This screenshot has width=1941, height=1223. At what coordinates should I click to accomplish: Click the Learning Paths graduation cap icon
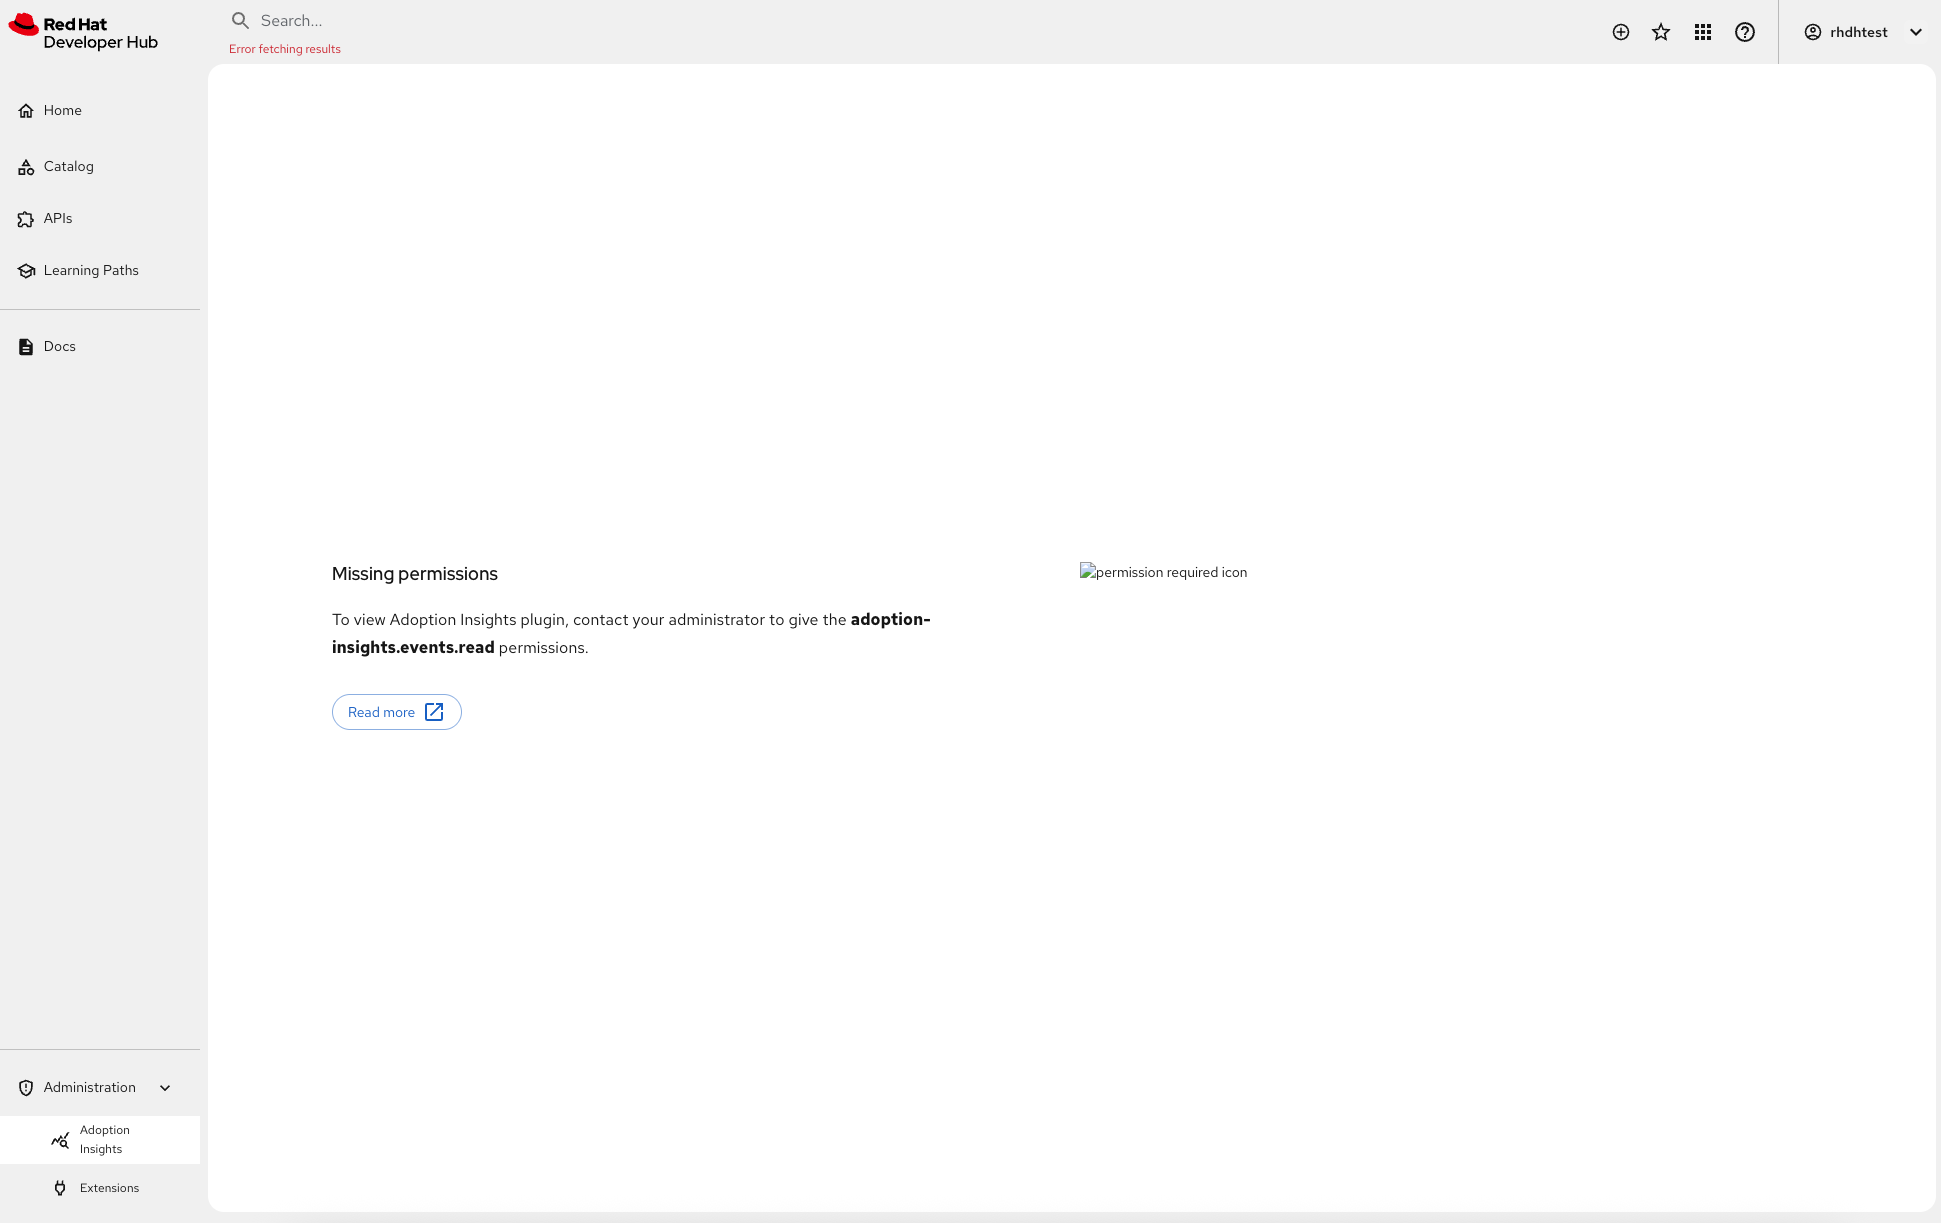click(26, 271)
